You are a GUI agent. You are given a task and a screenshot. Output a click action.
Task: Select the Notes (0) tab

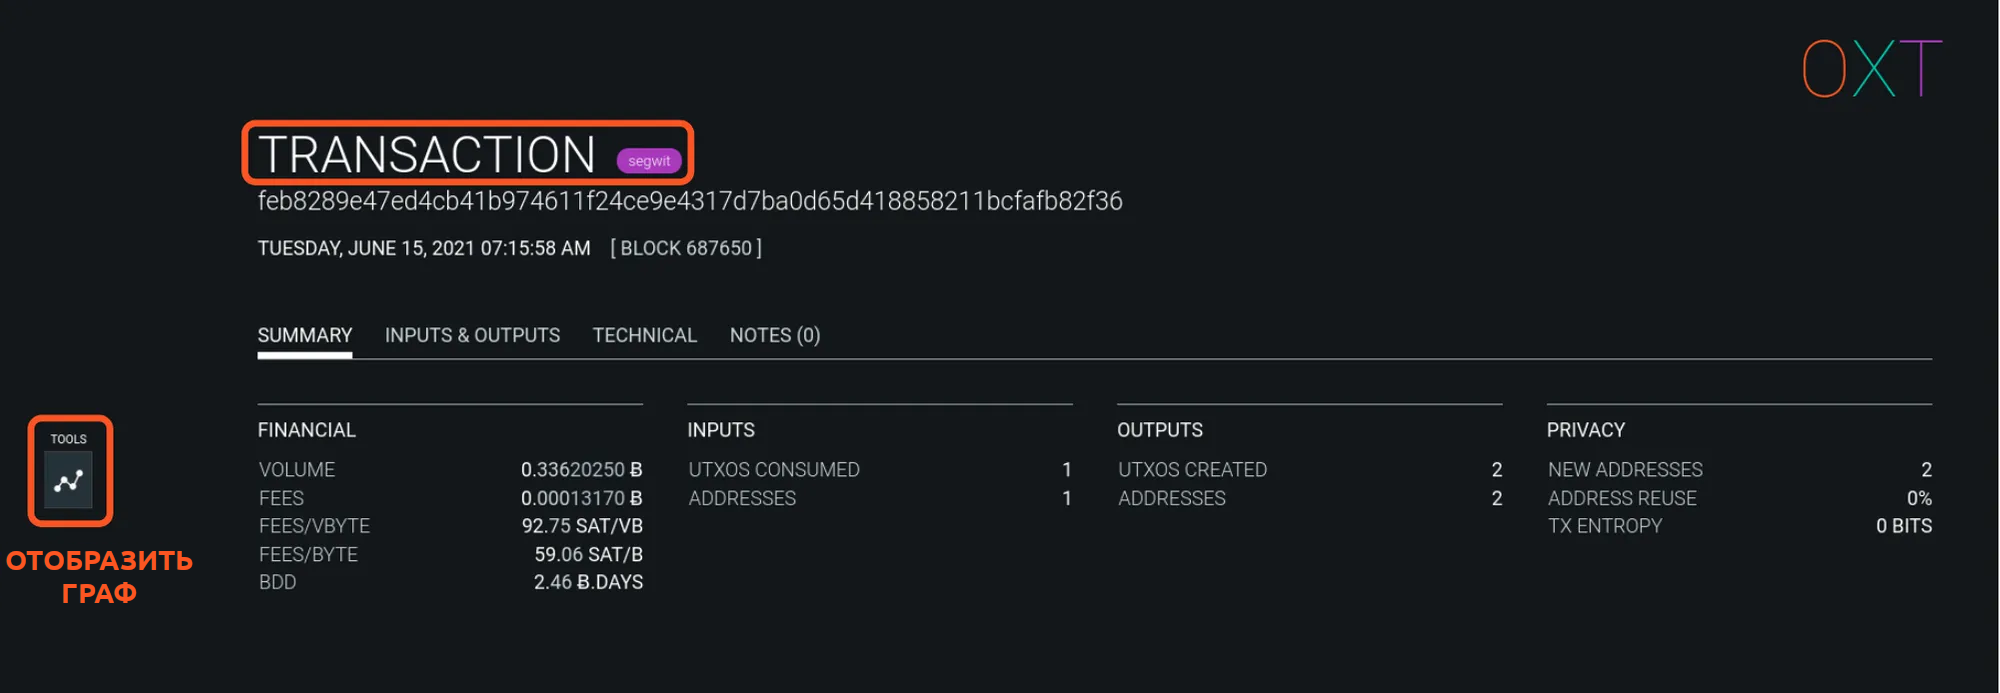[774, 335]
